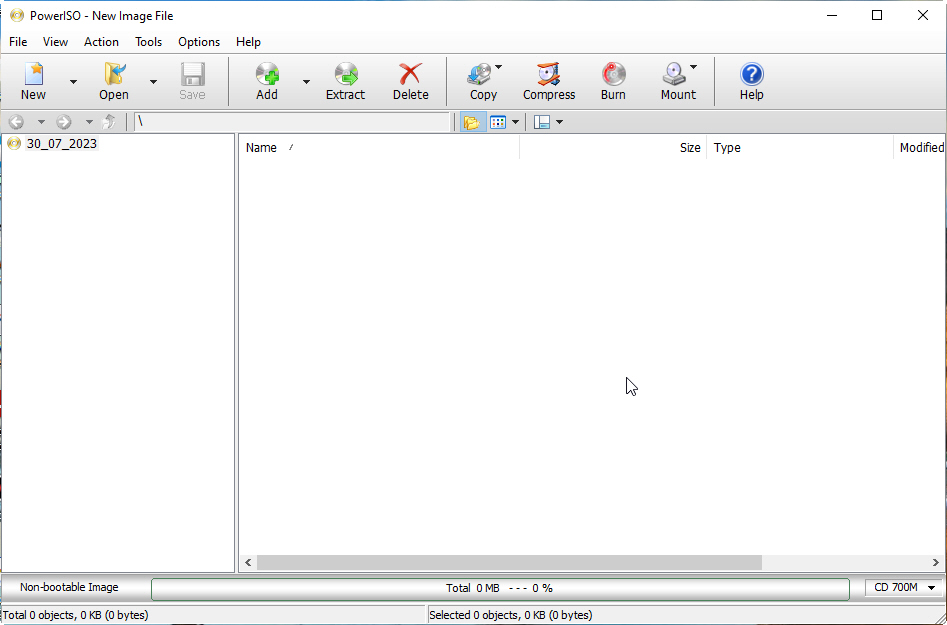Expand the Copy dropdown arrow
The height and width of the screenshot is (625, 947).
[x=499, y=66]
